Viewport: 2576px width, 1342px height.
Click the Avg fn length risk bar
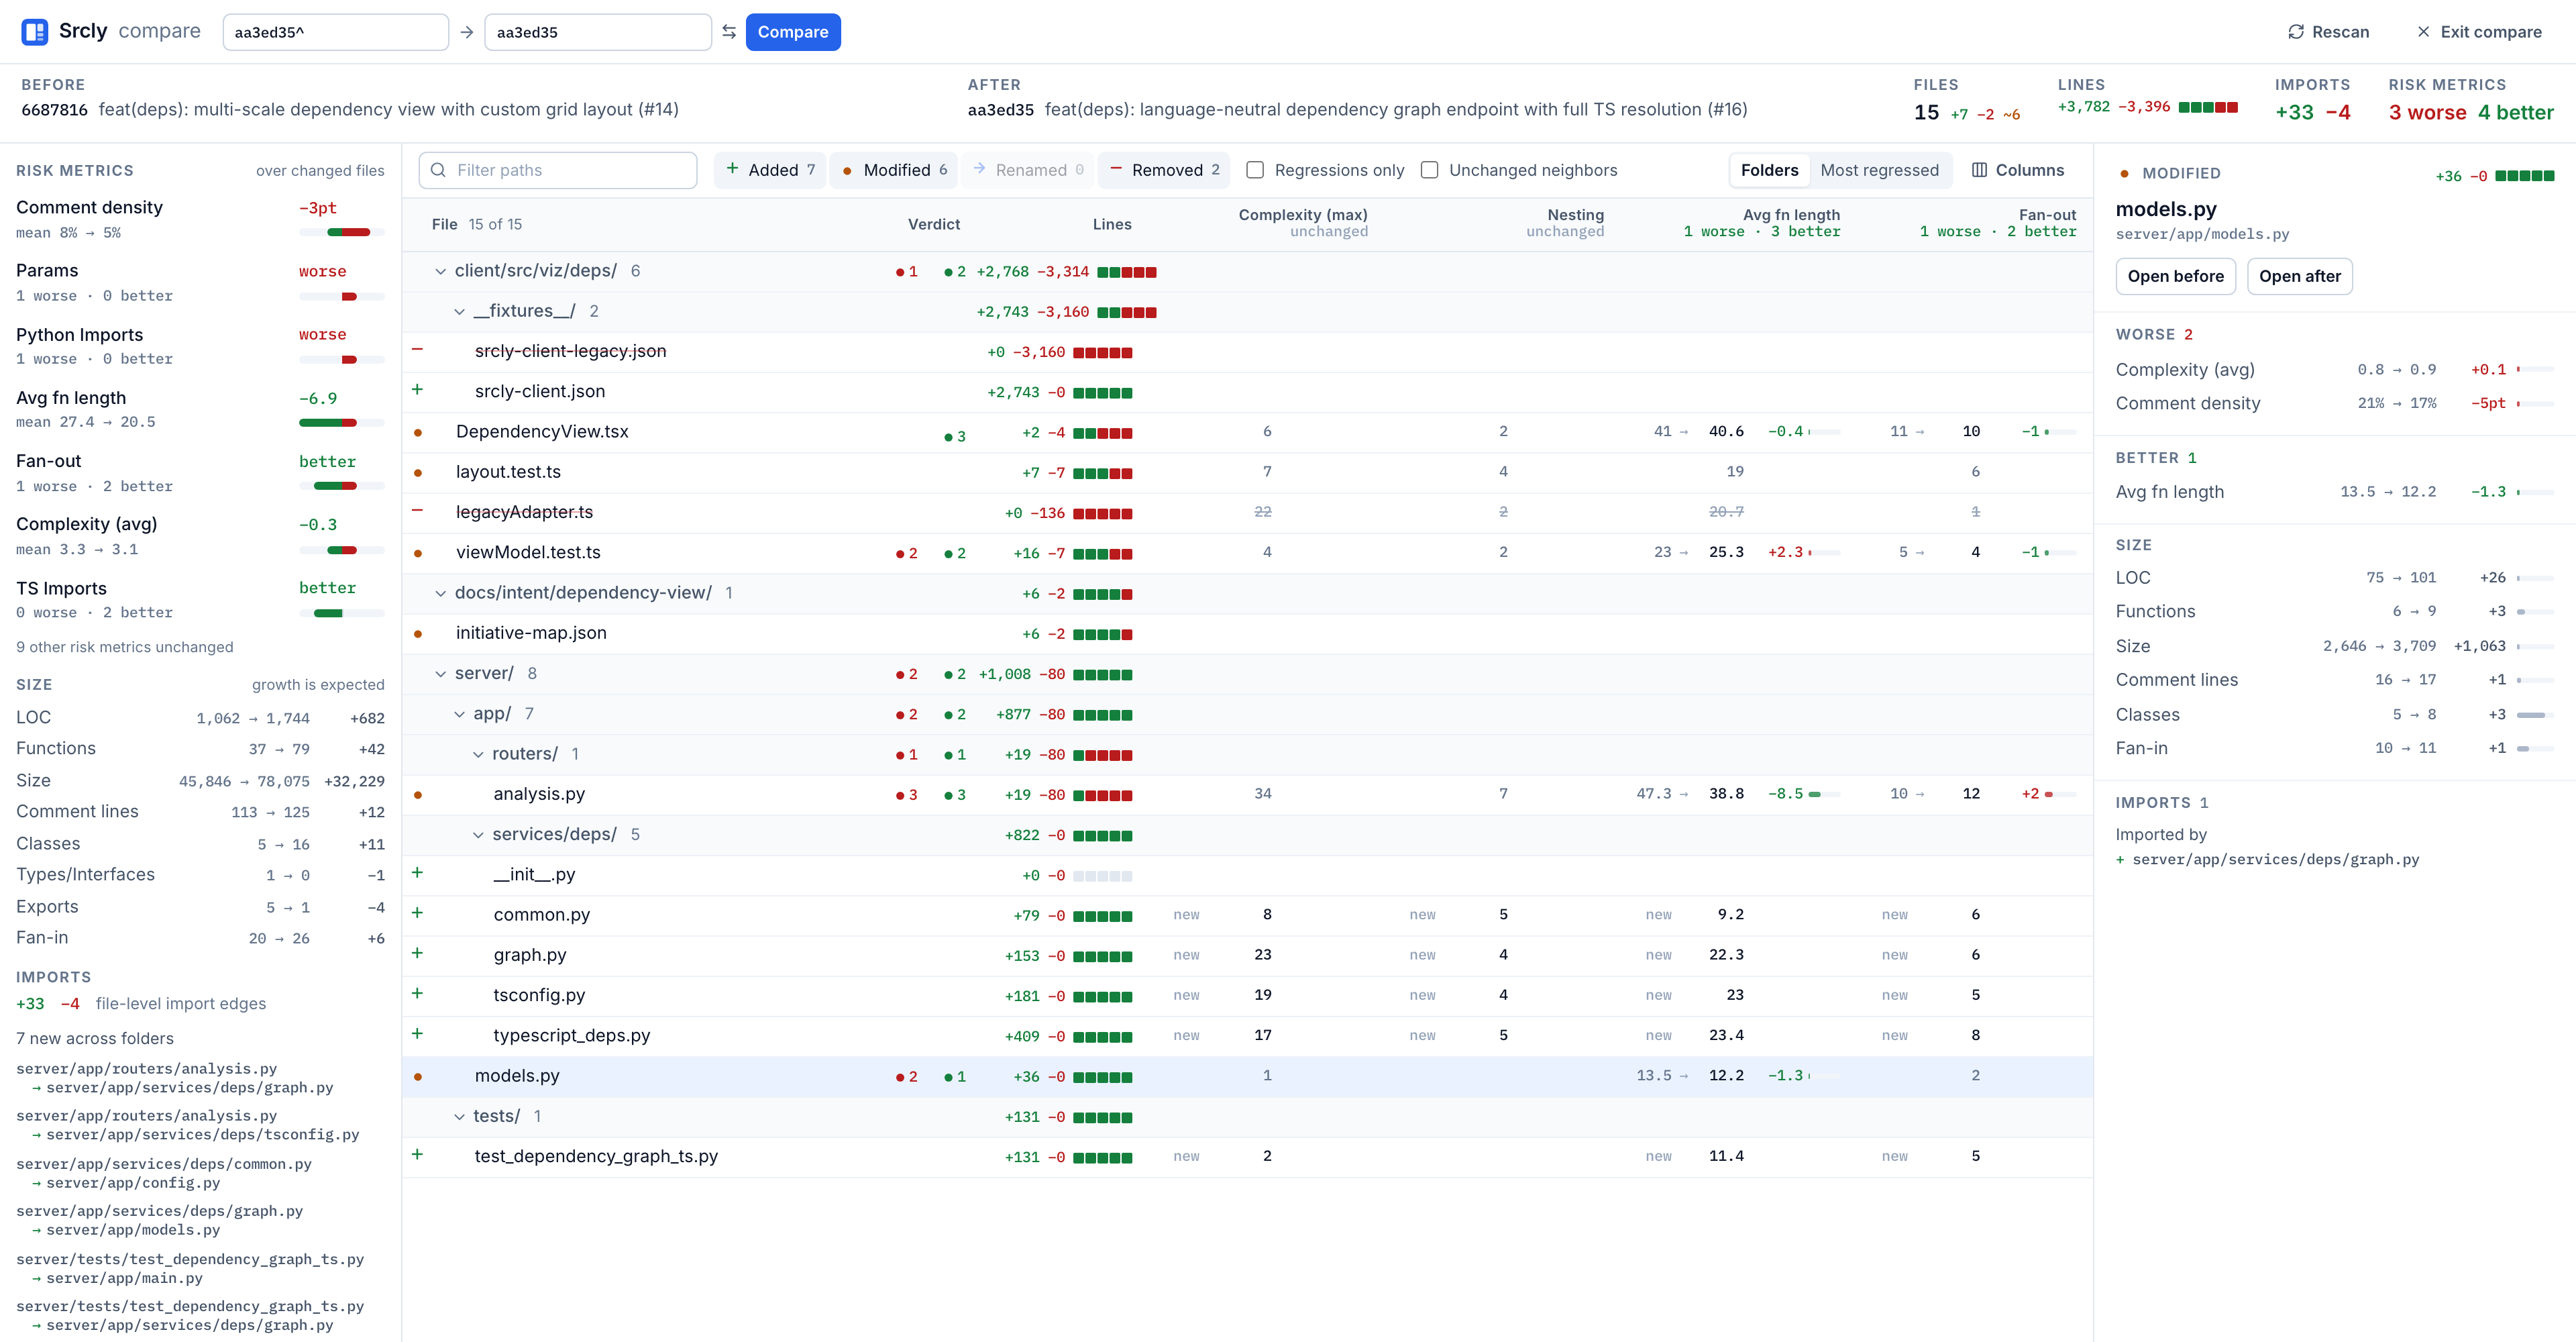coord(342,423)
